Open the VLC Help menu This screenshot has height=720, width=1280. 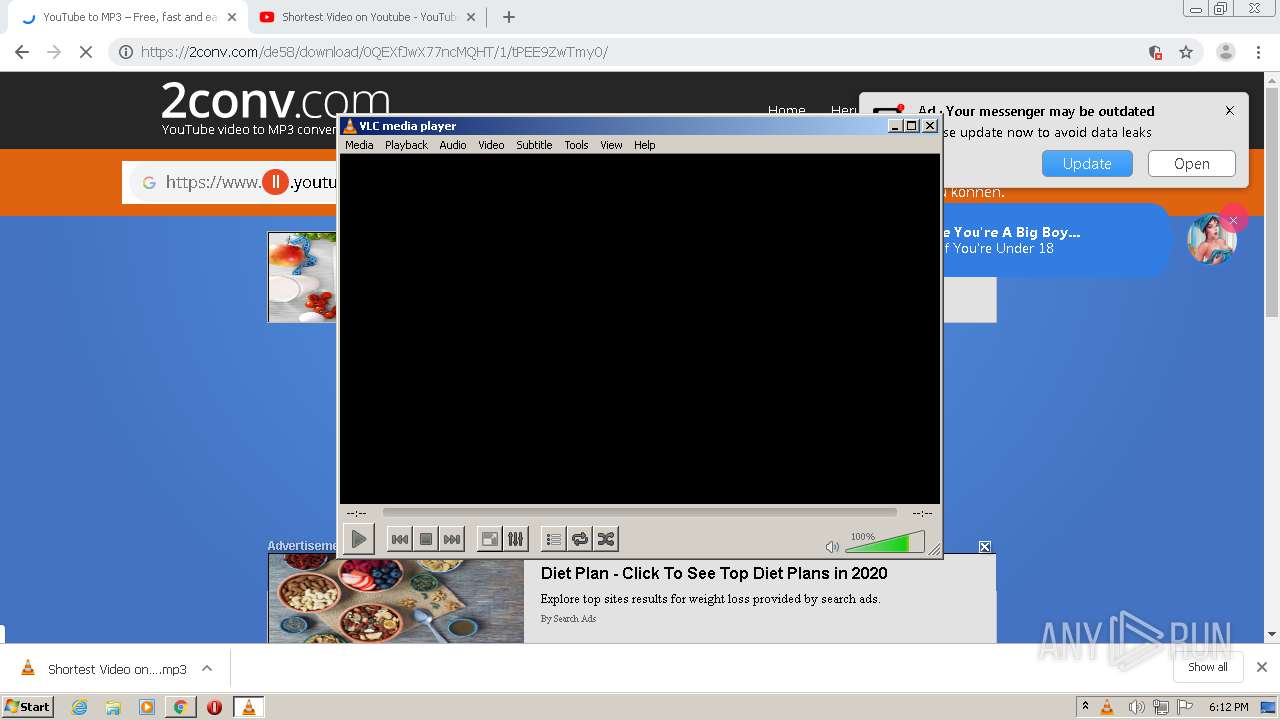click(645, 145)
